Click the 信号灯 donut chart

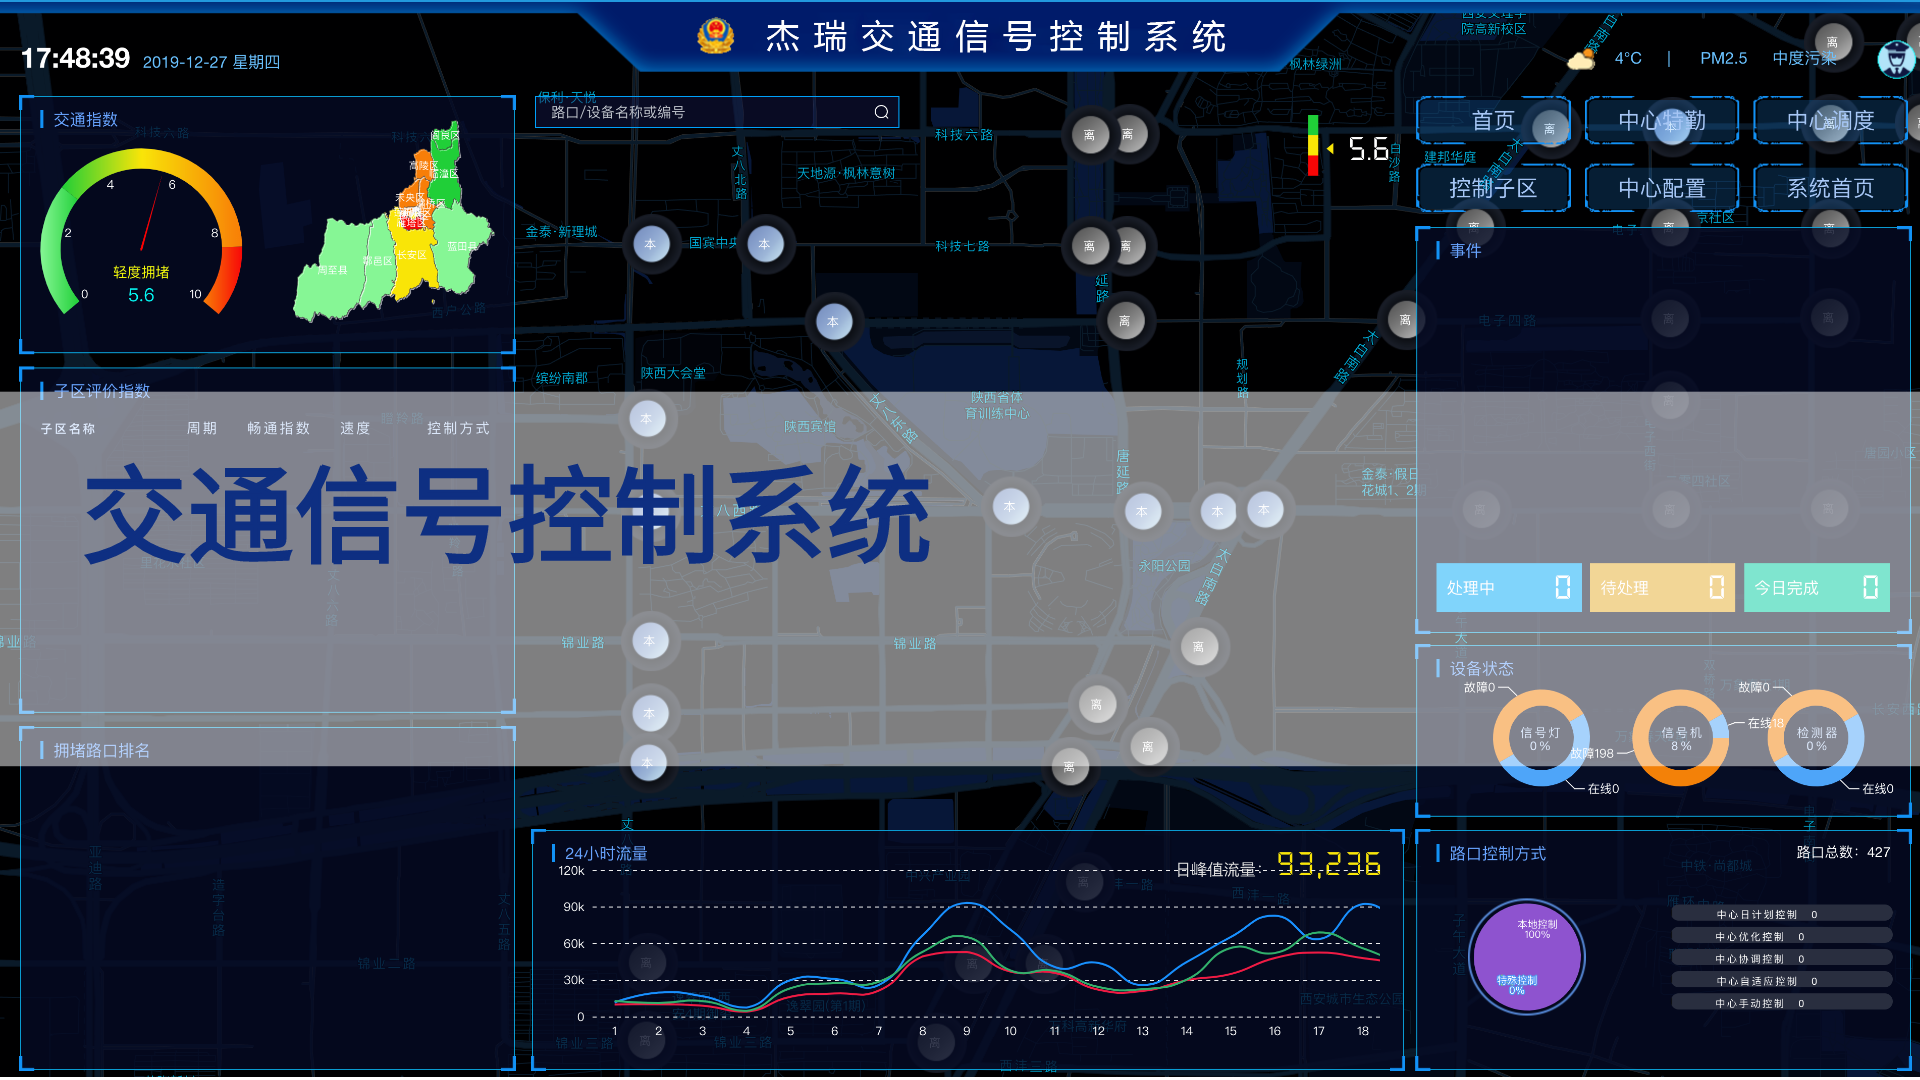pyautogui.click(x=1540, y=739)
